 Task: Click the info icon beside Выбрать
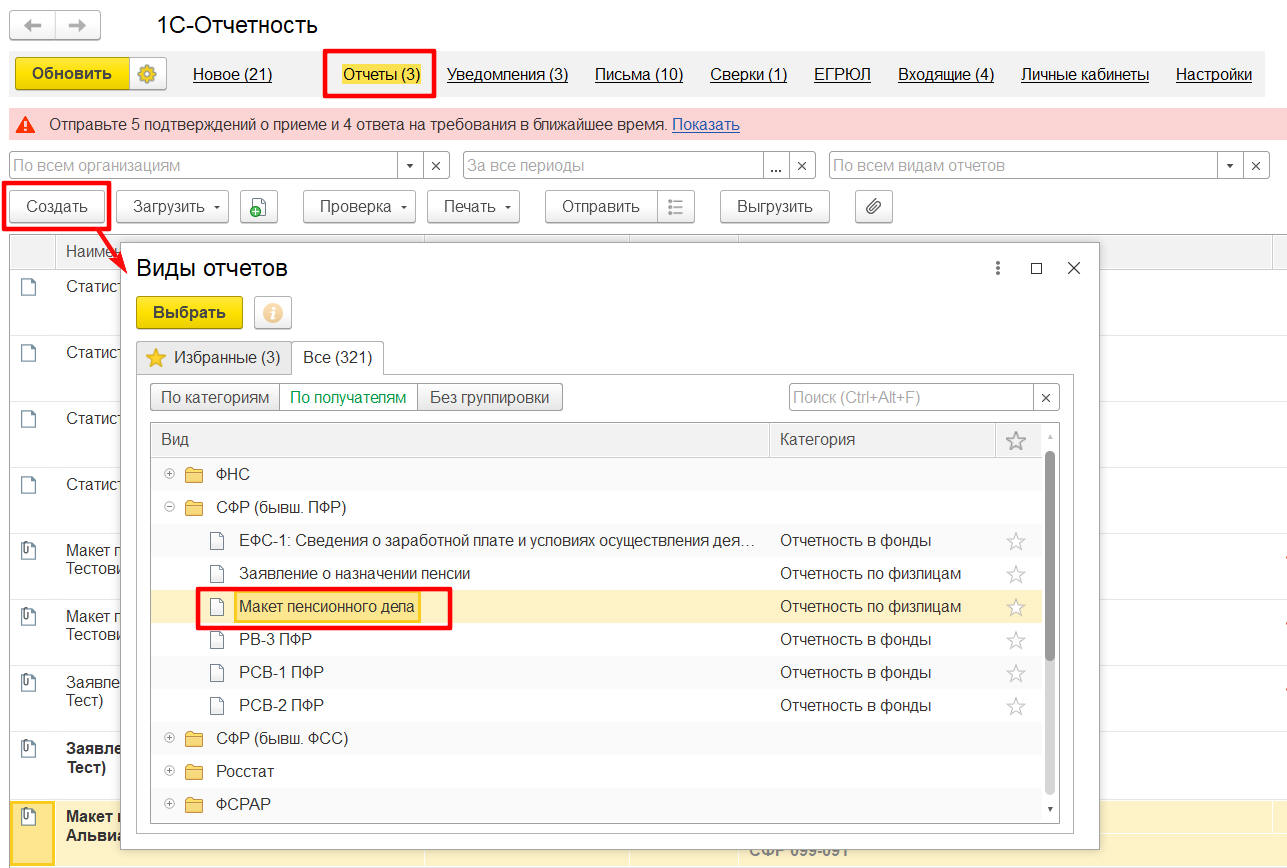(272, 313)
